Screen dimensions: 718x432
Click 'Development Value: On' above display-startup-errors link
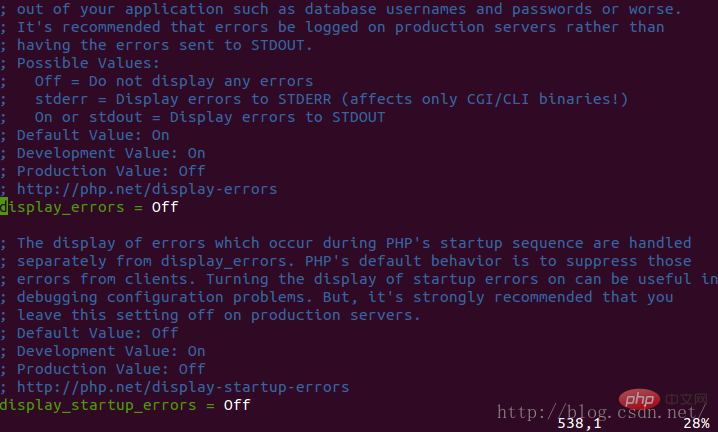(111, 351)
